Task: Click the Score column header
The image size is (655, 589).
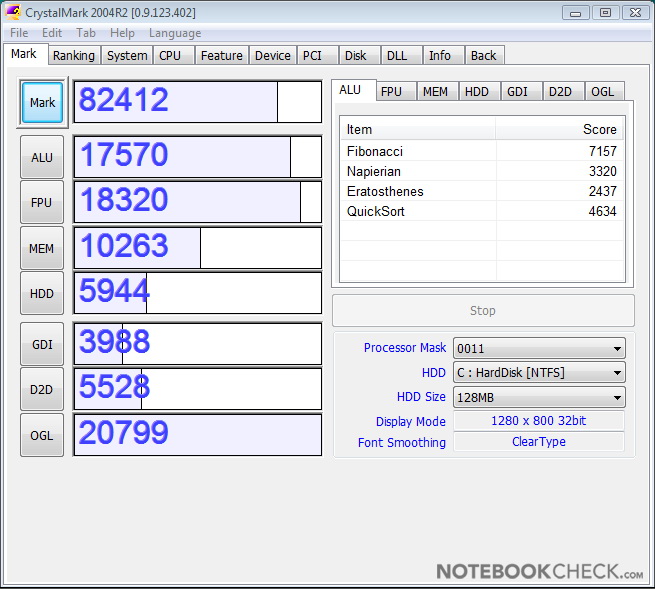Action: coord(560,129)
